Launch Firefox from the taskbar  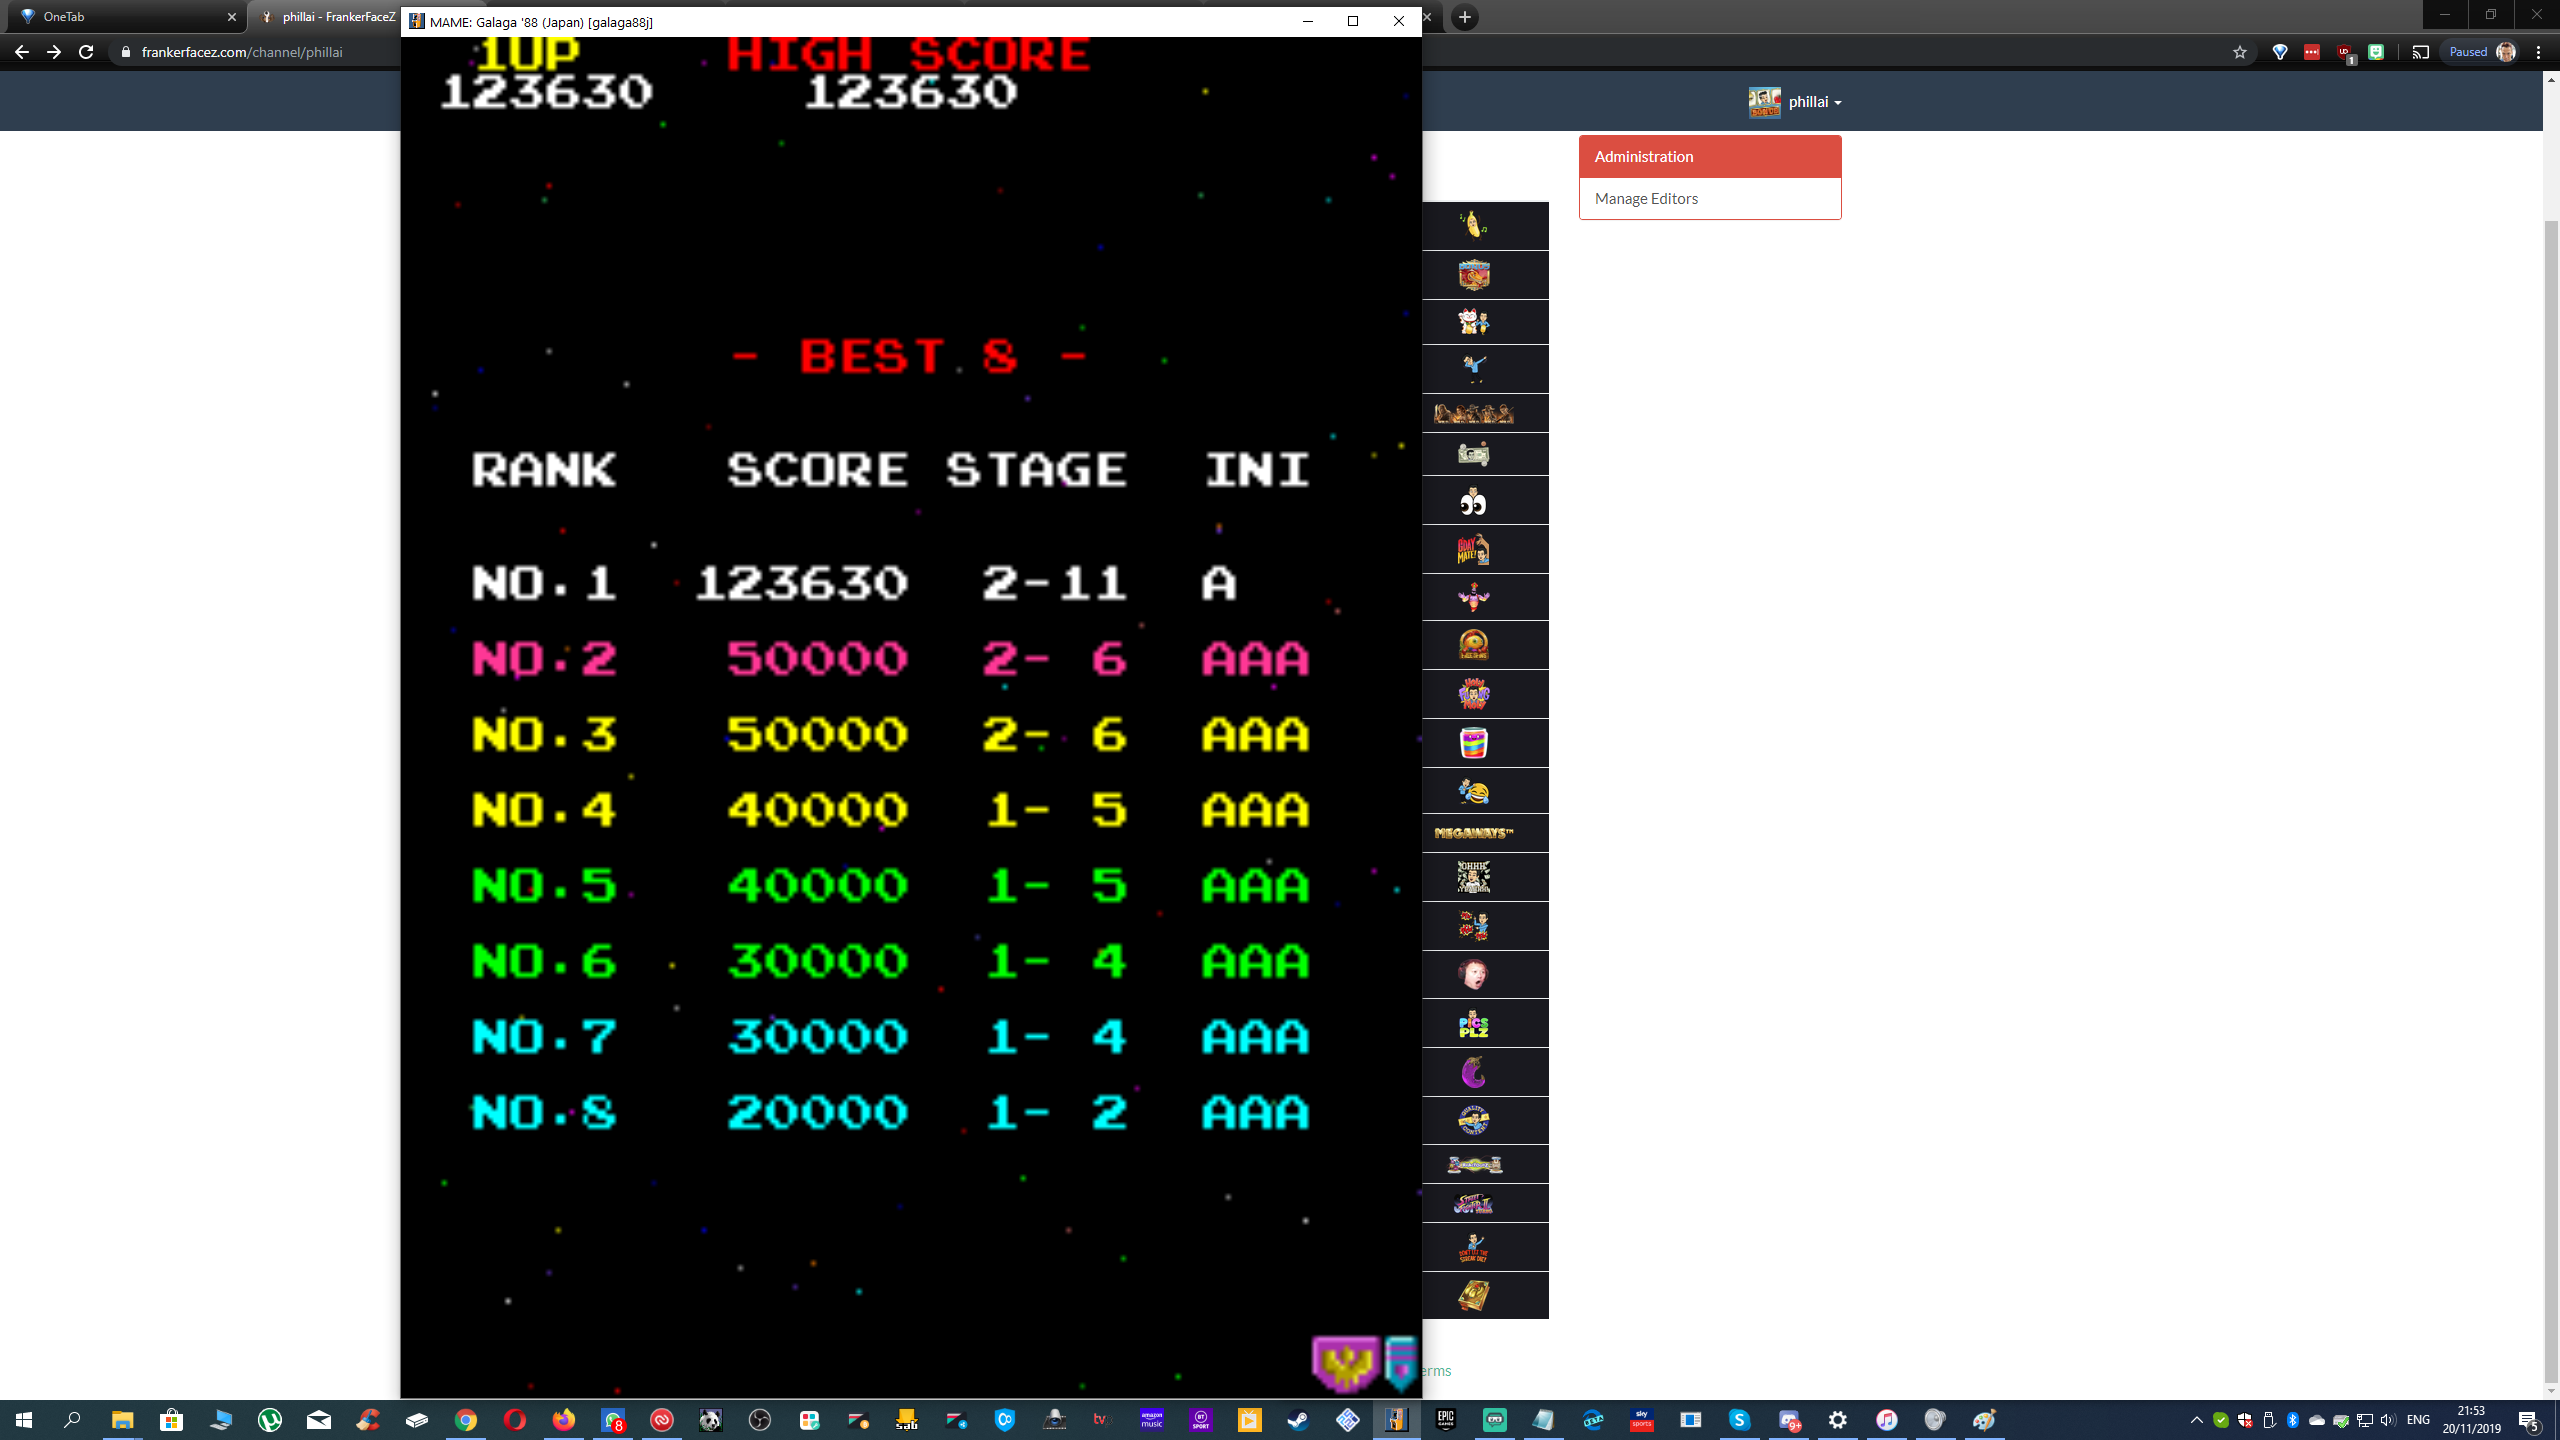(564, 1420)
